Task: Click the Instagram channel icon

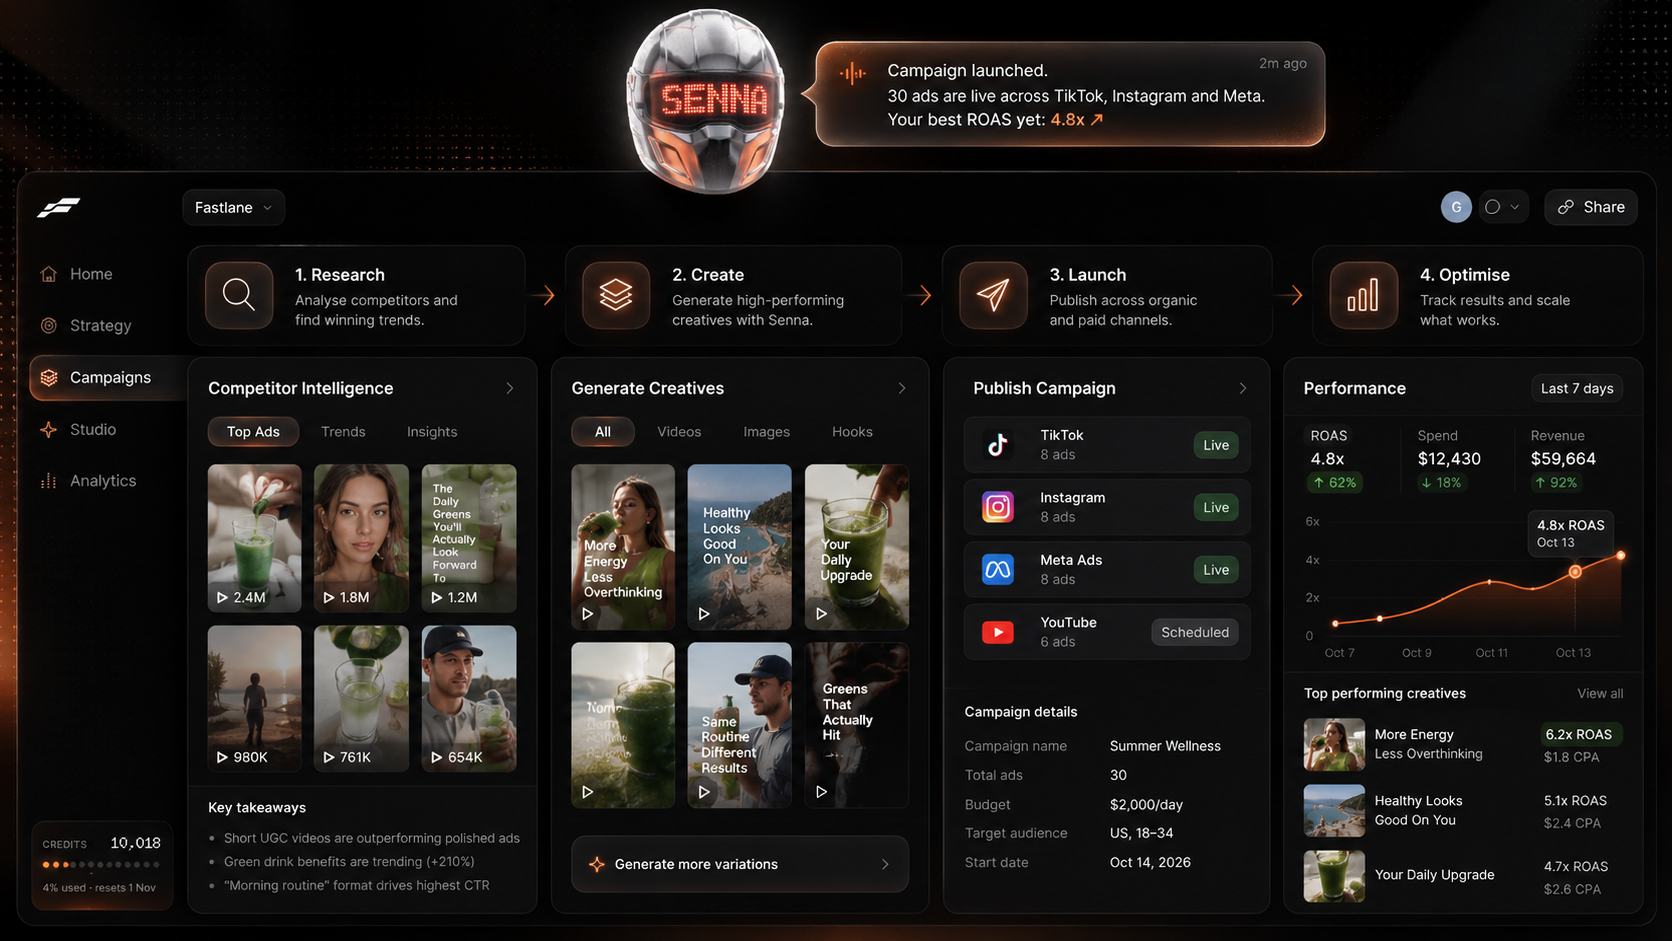Action: [x=997, y=507]
